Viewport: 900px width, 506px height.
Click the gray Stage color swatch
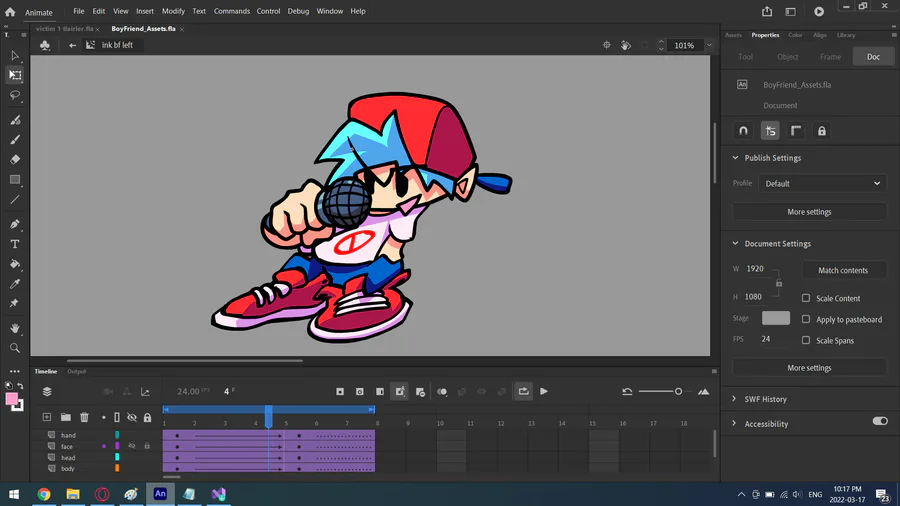pyautogui.click(x=775, y=318)
